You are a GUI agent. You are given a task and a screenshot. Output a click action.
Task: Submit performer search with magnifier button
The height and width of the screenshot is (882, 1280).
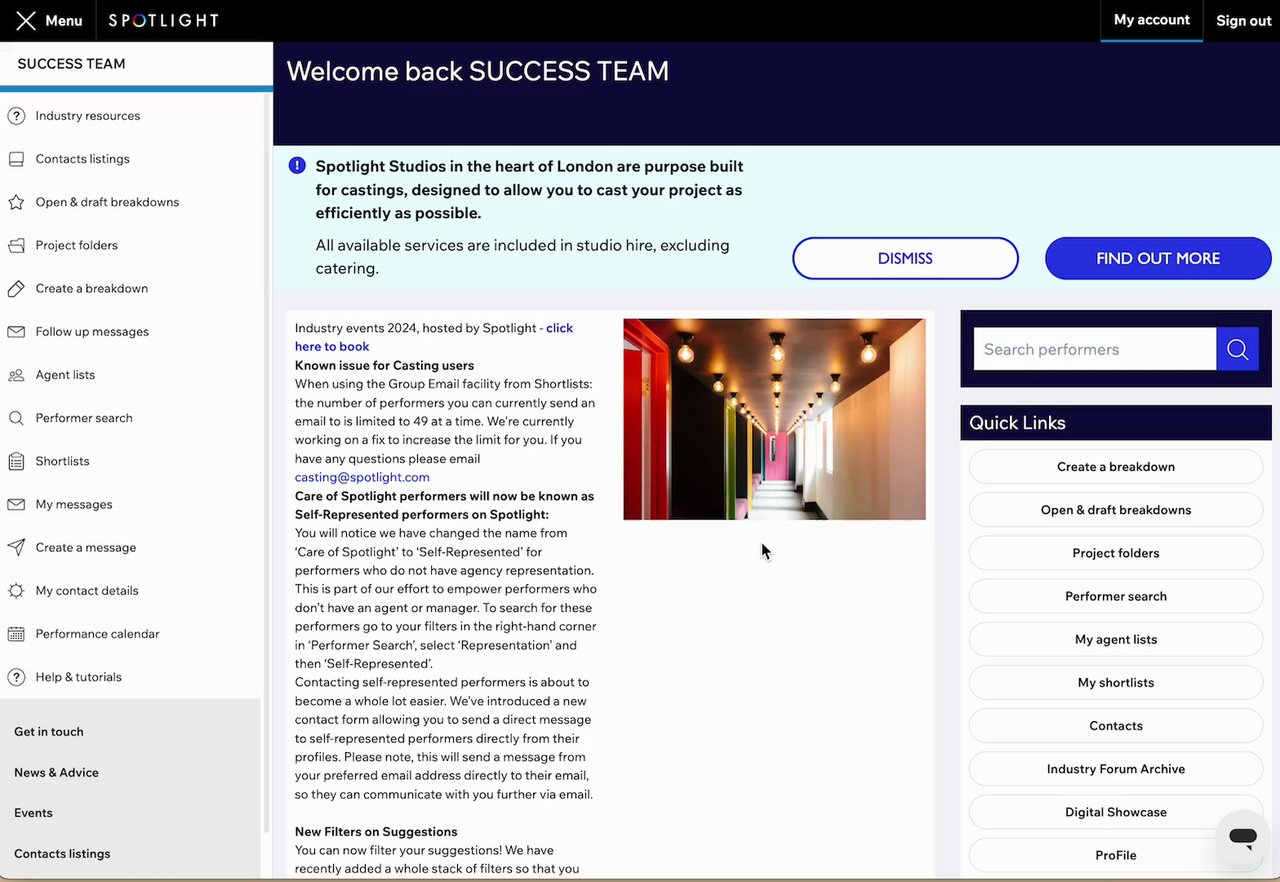(x=1237, y=349)
